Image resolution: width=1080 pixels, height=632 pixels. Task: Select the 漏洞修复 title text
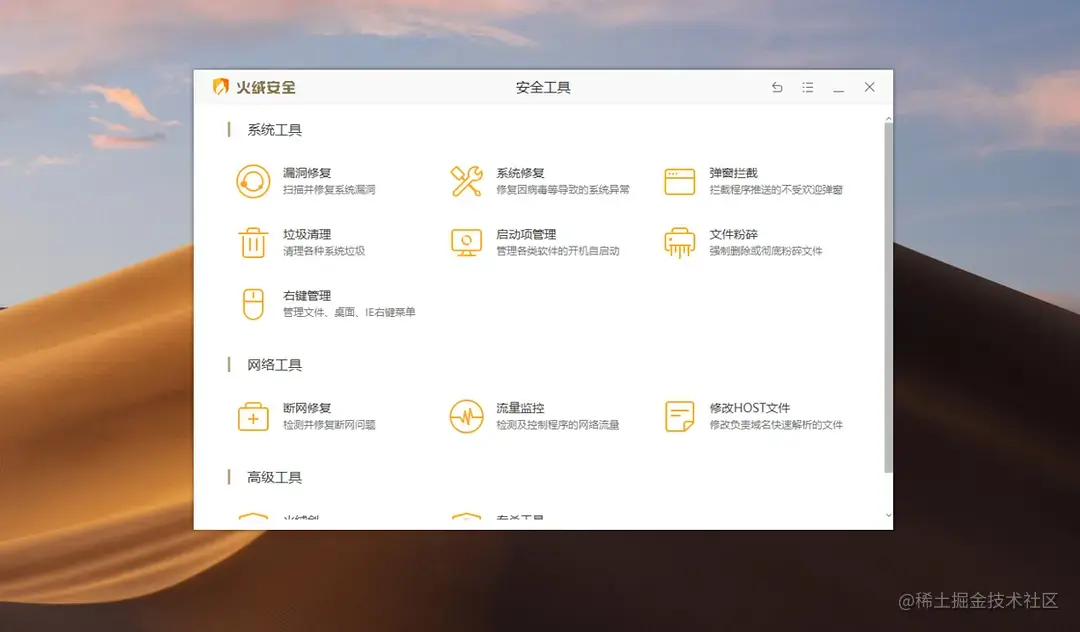point(307,173)
